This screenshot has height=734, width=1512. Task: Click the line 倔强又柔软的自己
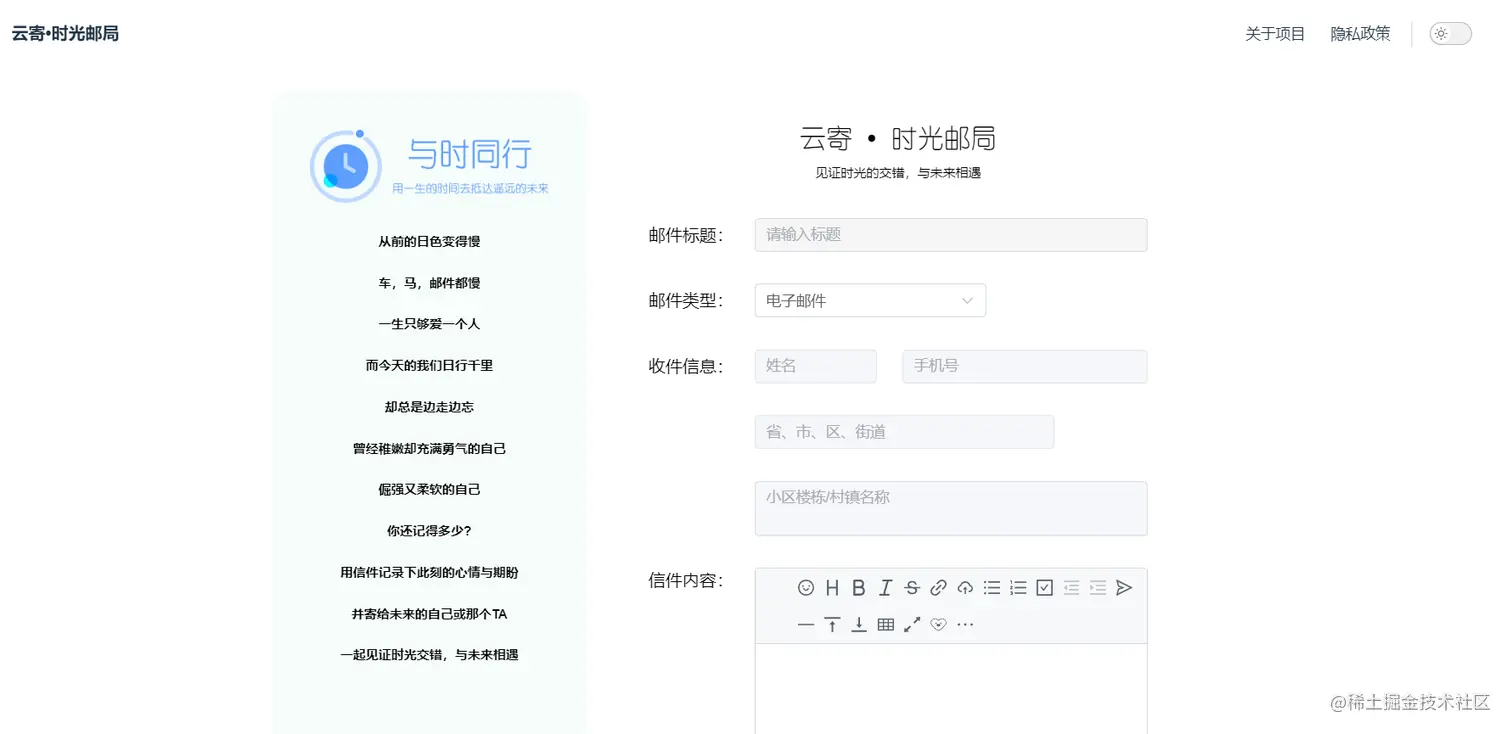tap(429, 490)
